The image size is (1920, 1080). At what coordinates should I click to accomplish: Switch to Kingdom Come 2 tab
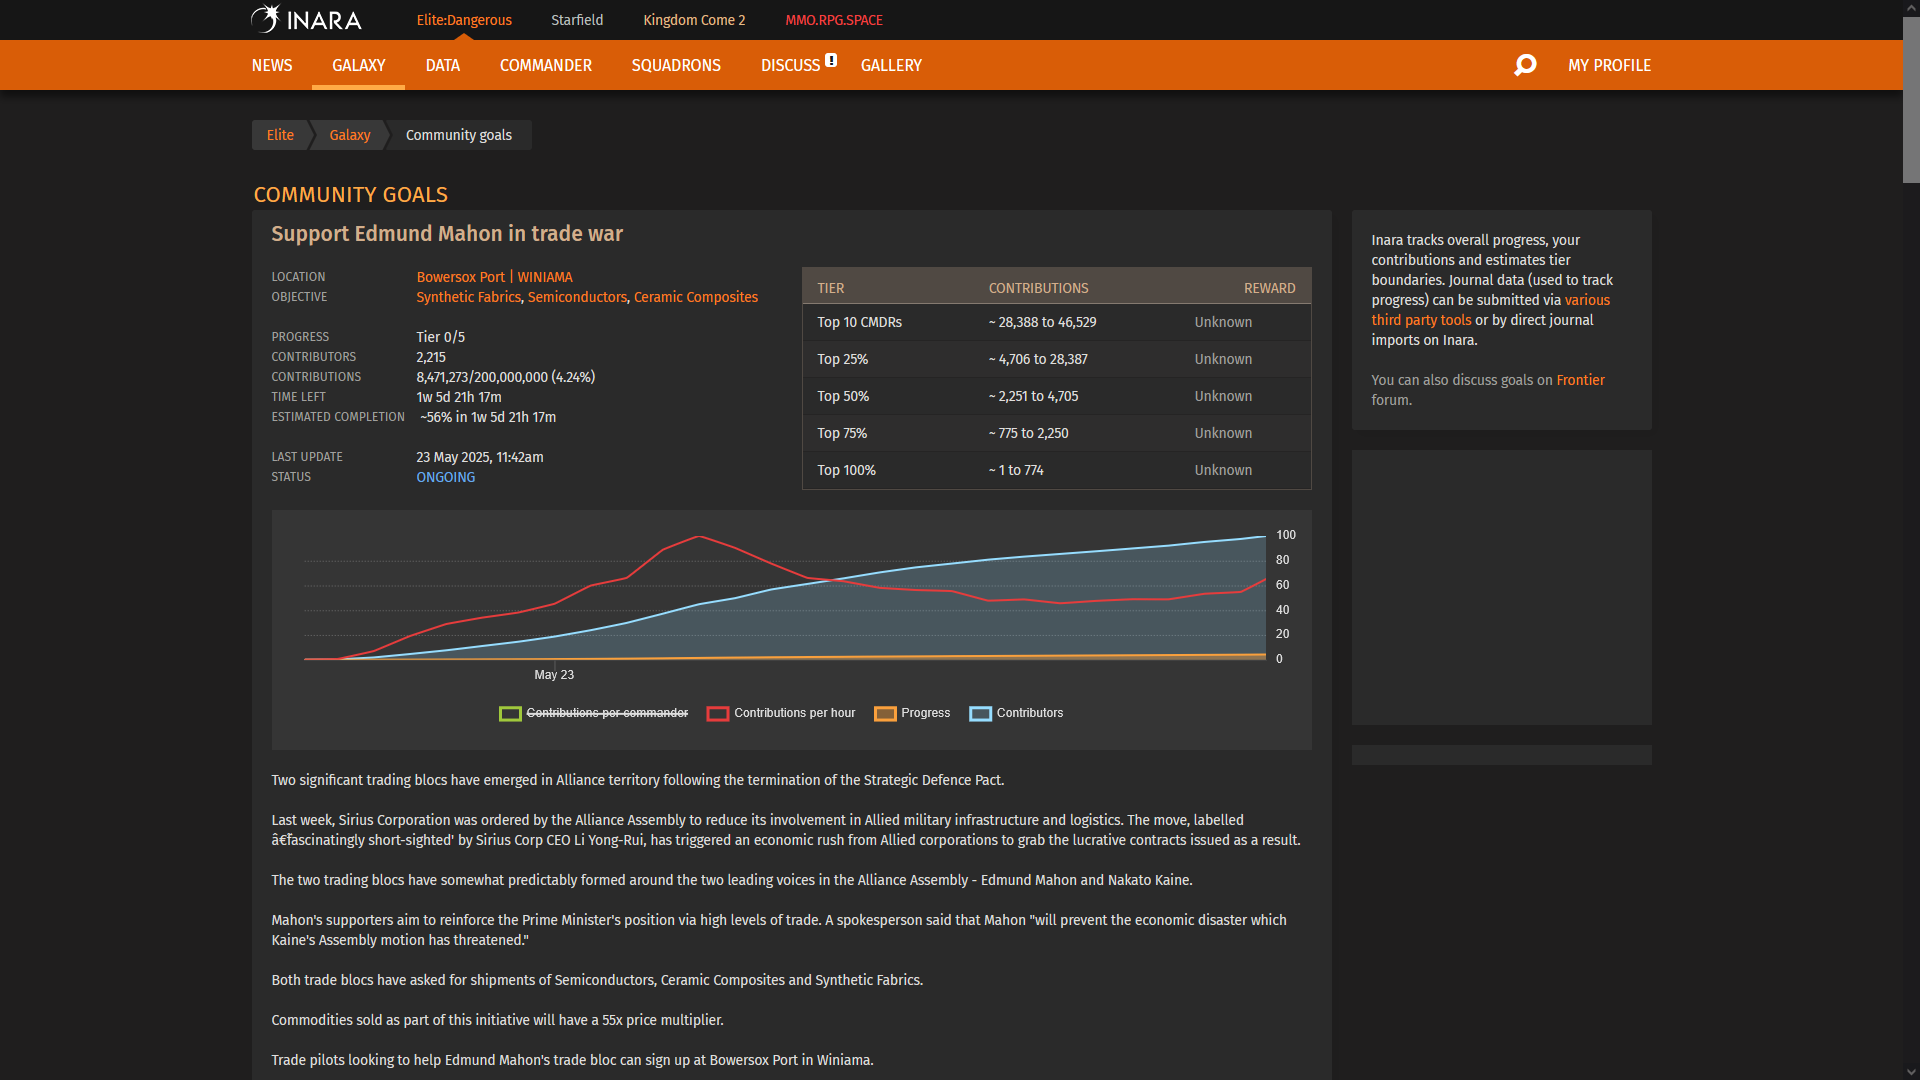click(694, 20)
